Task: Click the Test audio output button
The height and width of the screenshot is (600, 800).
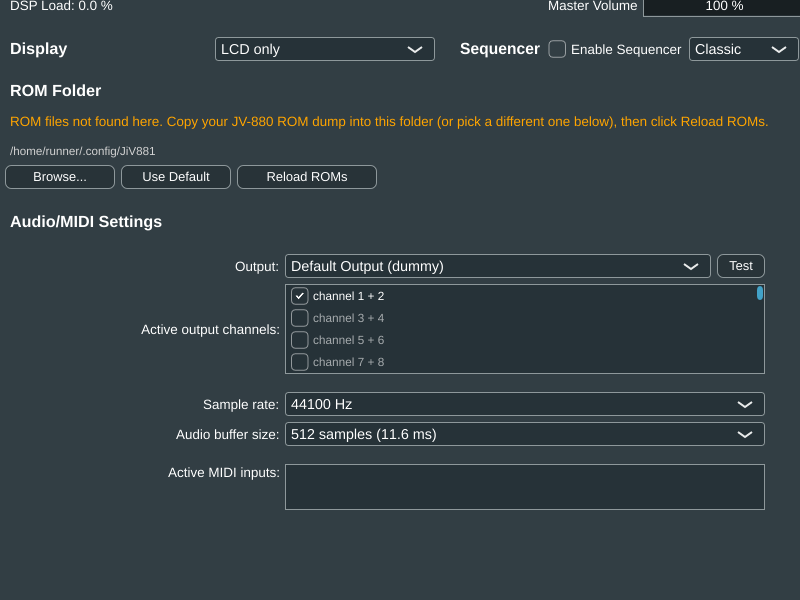Action: coord(741,266)
